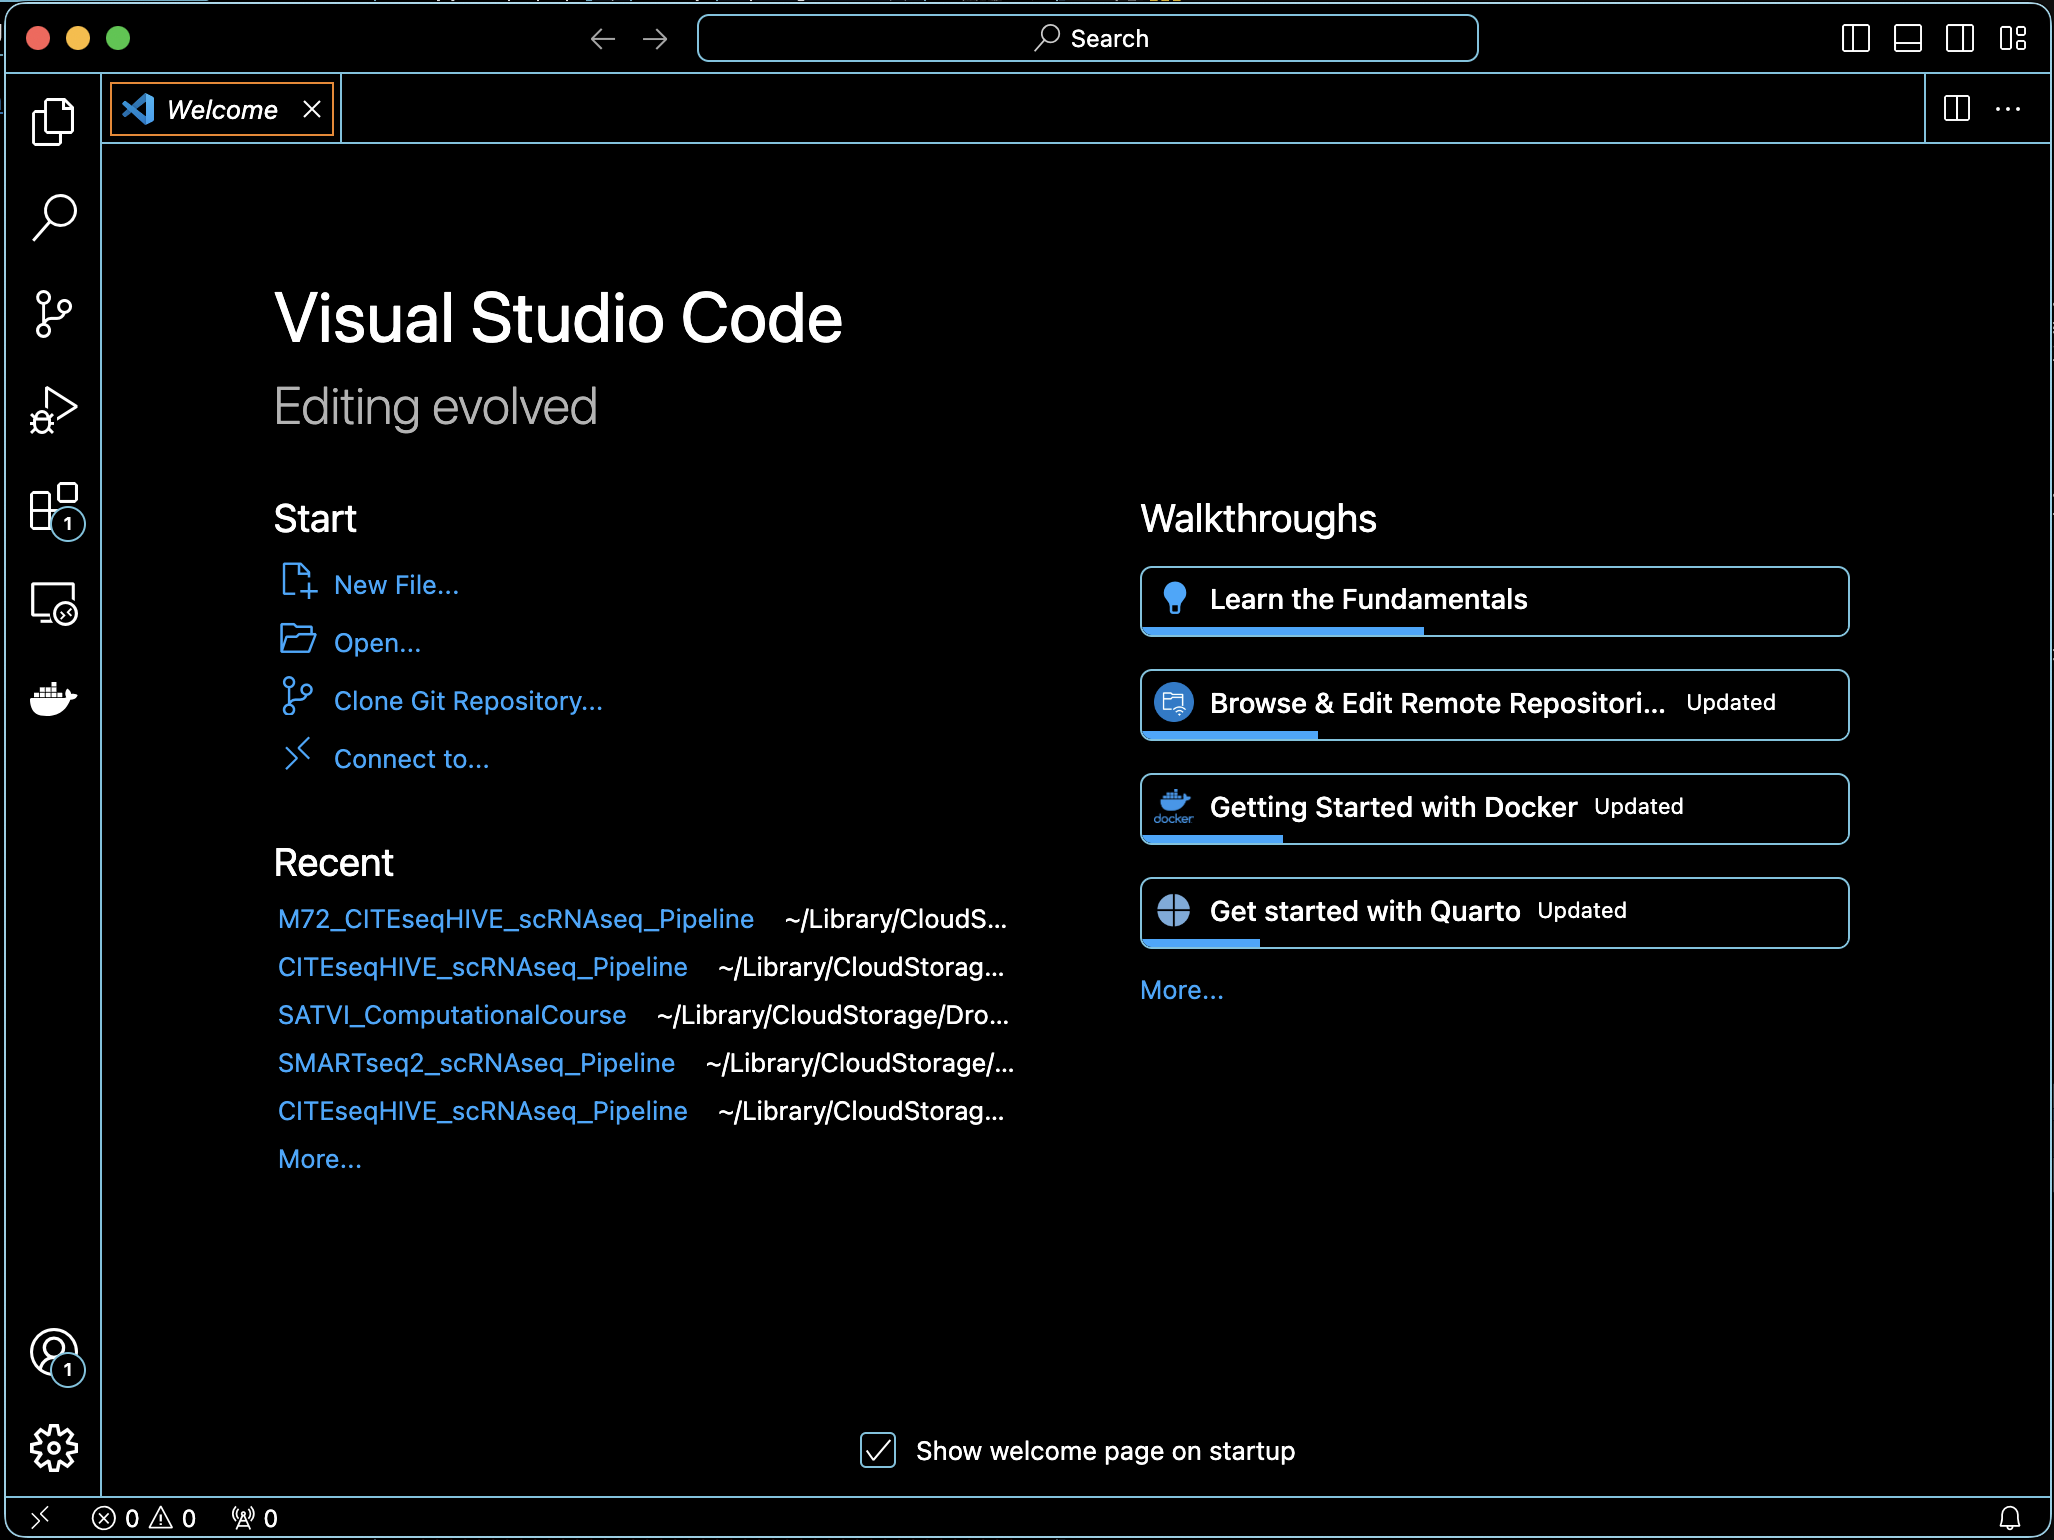This screenshot has height=1540, width=2054.
Task: Close the Welcome tab
Action: [x=312, y=109]
